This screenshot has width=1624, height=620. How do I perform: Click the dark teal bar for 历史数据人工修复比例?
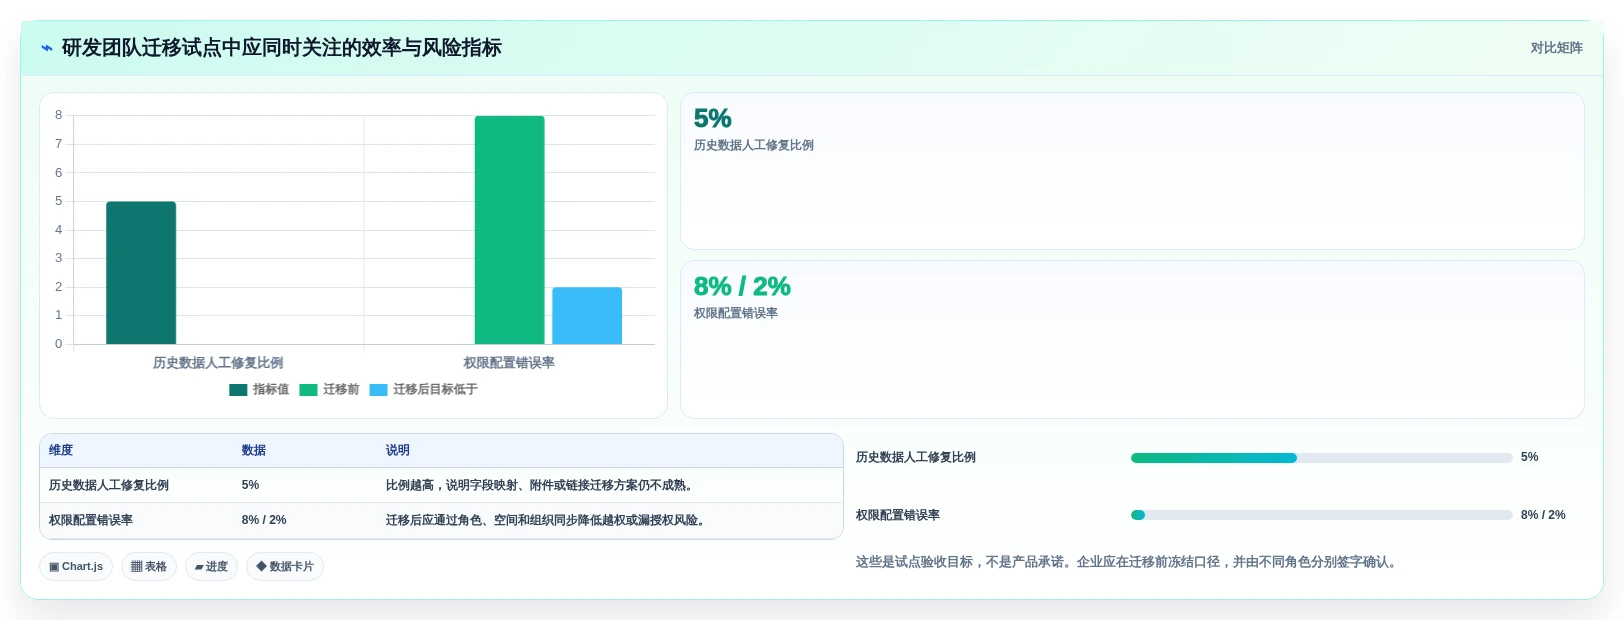141,273
